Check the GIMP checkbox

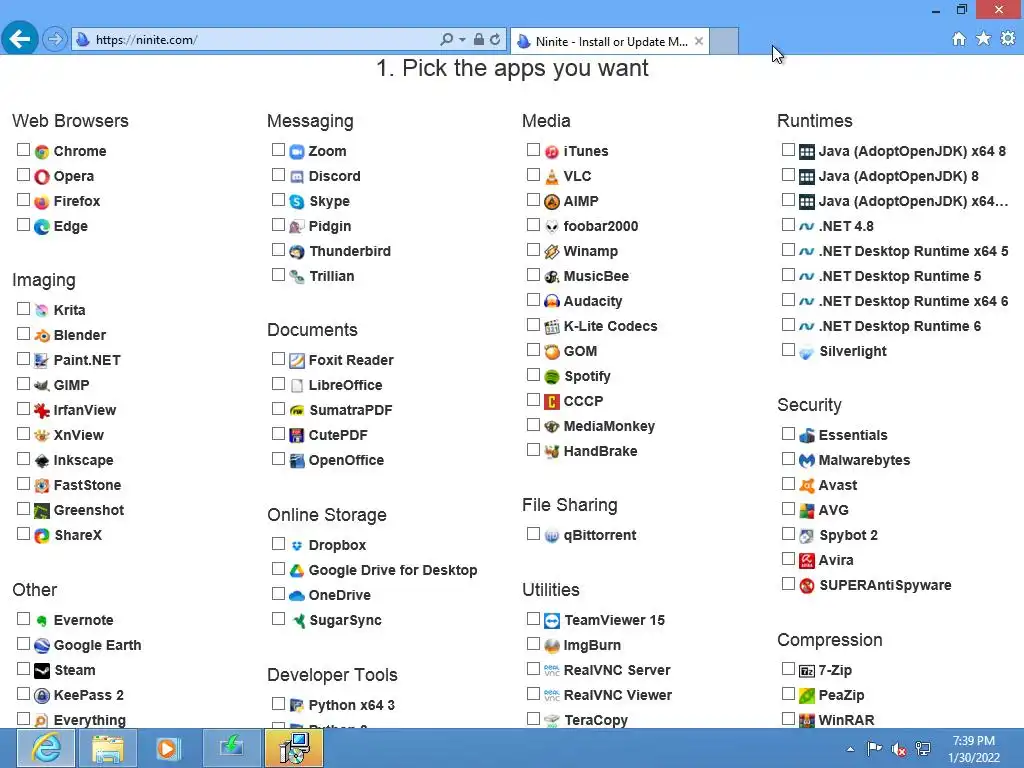click(x=24, y=383)
